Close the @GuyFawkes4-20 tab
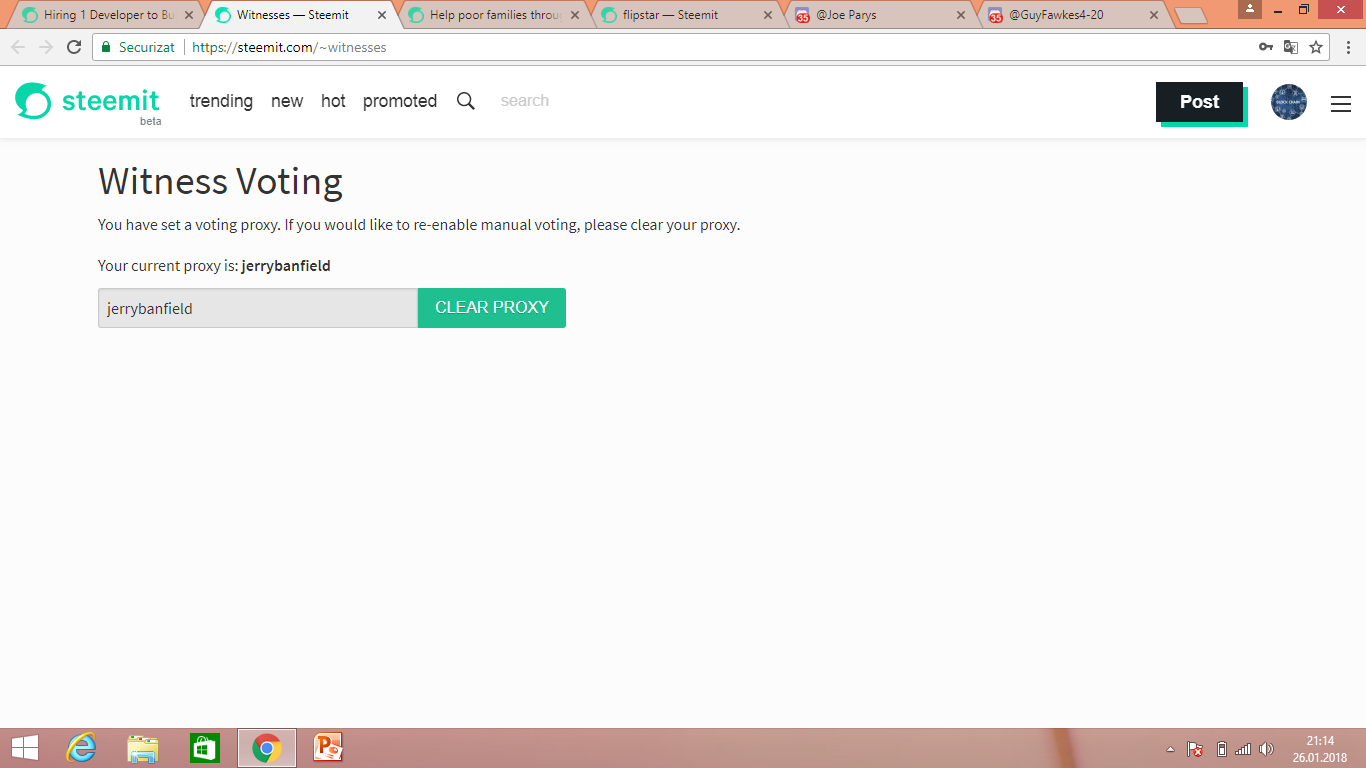 (x=1154, y=15)
